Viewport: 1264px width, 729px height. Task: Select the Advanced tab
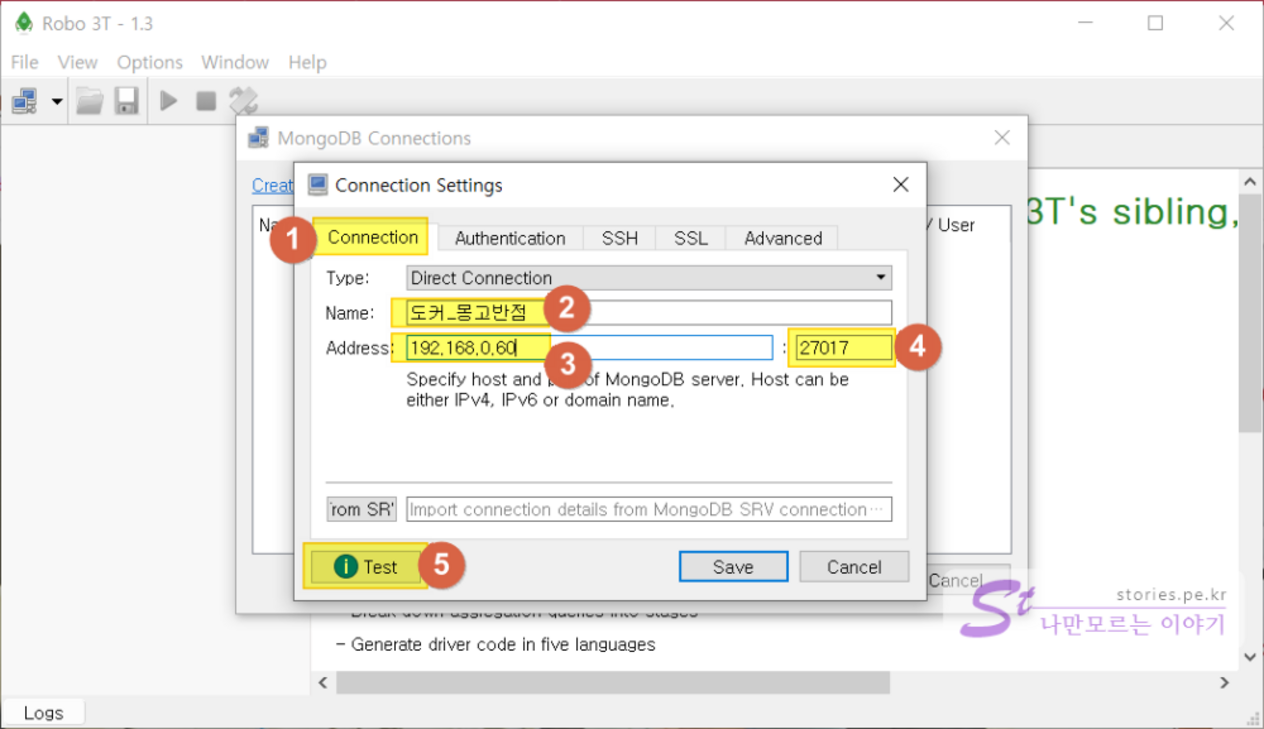click(783, 238)
